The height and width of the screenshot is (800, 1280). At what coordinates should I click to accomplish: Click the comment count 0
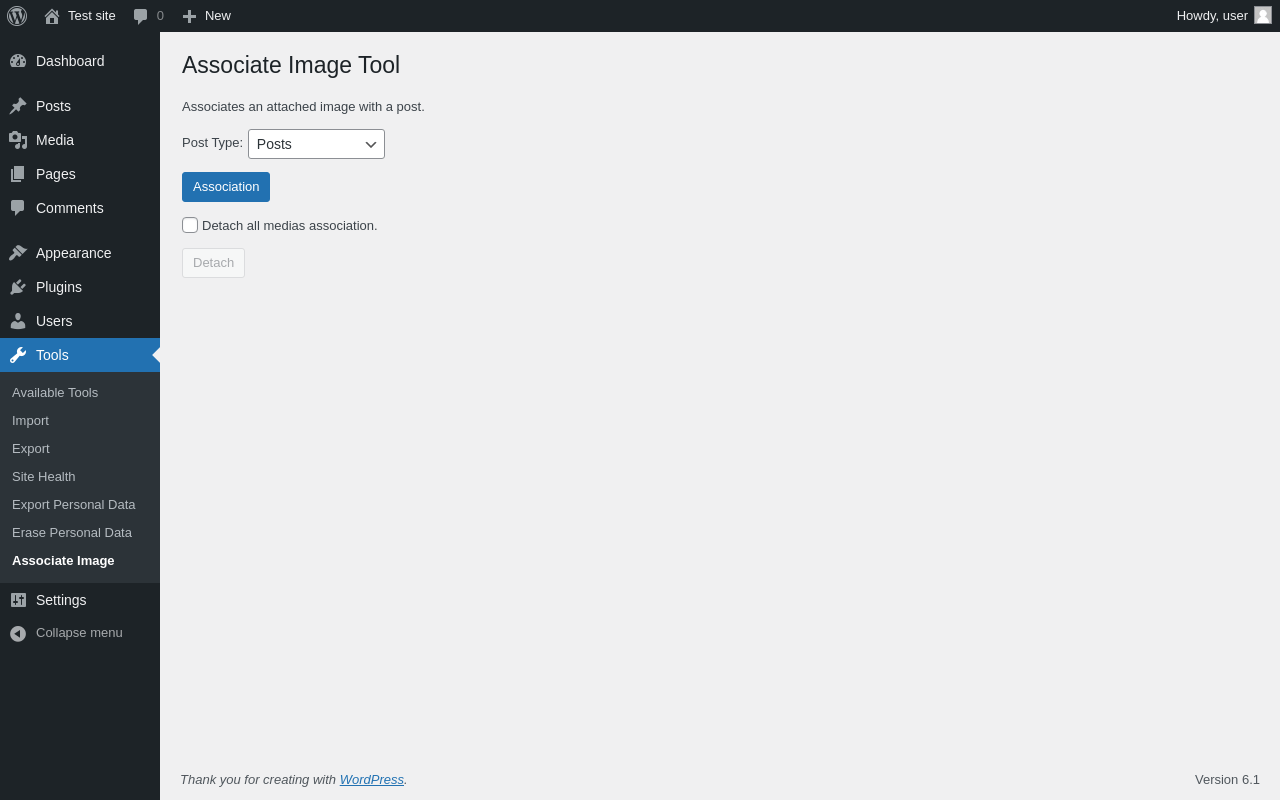pyautogui.click(x=160, y=16)
